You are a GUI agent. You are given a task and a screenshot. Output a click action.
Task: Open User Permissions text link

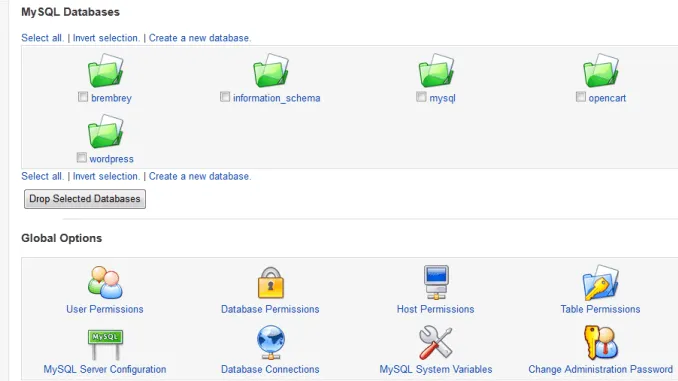tap(105, 309)
